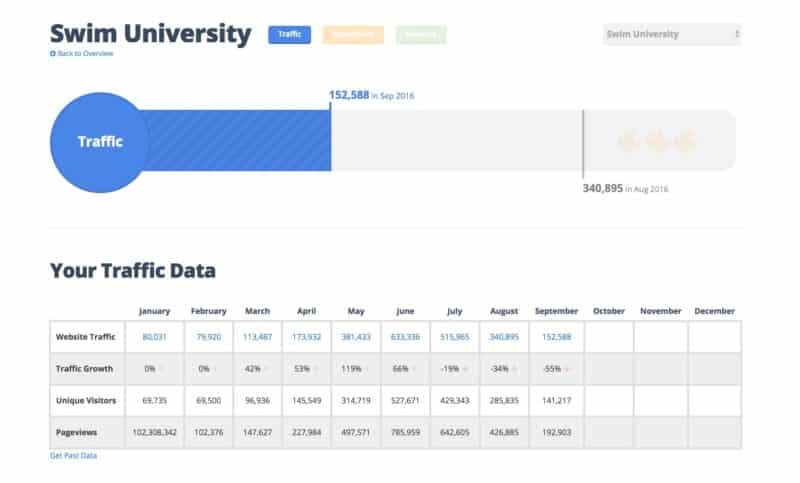Click the Unique Visitors row header

86,400
